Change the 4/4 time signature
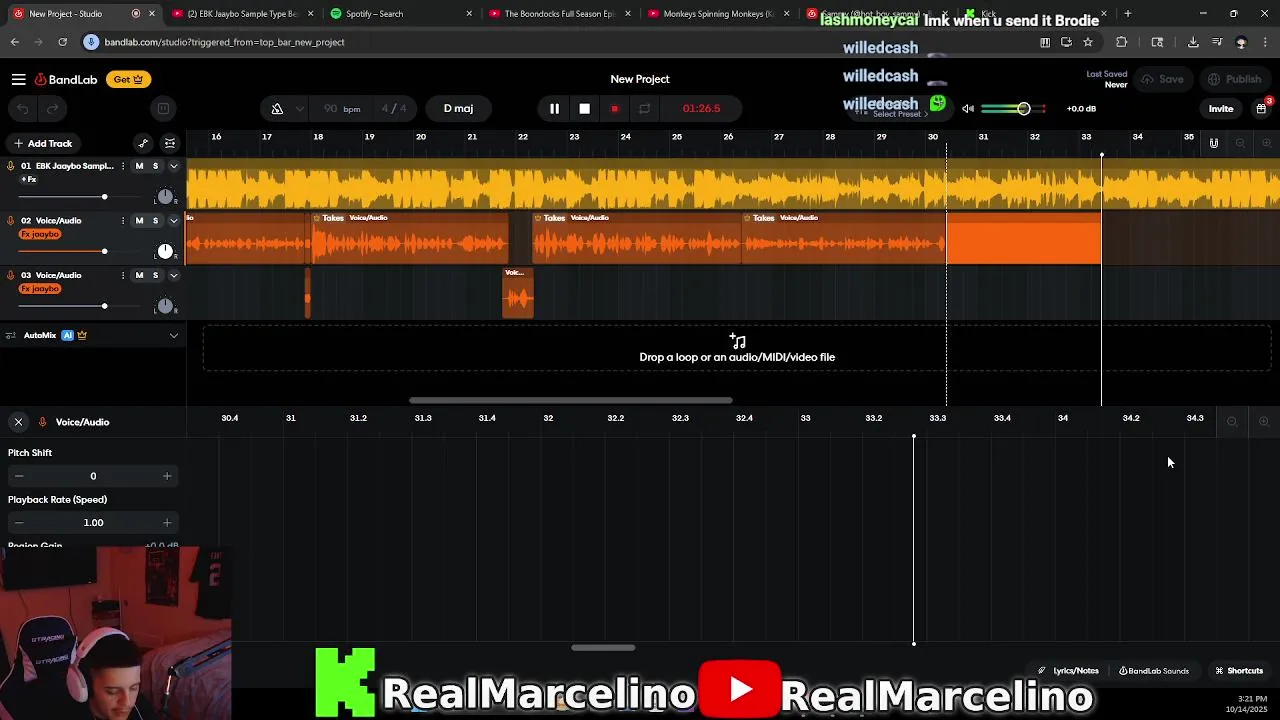Image resolution: width=1280 pixels, height=720 pixels. click(x=394, y=108)
